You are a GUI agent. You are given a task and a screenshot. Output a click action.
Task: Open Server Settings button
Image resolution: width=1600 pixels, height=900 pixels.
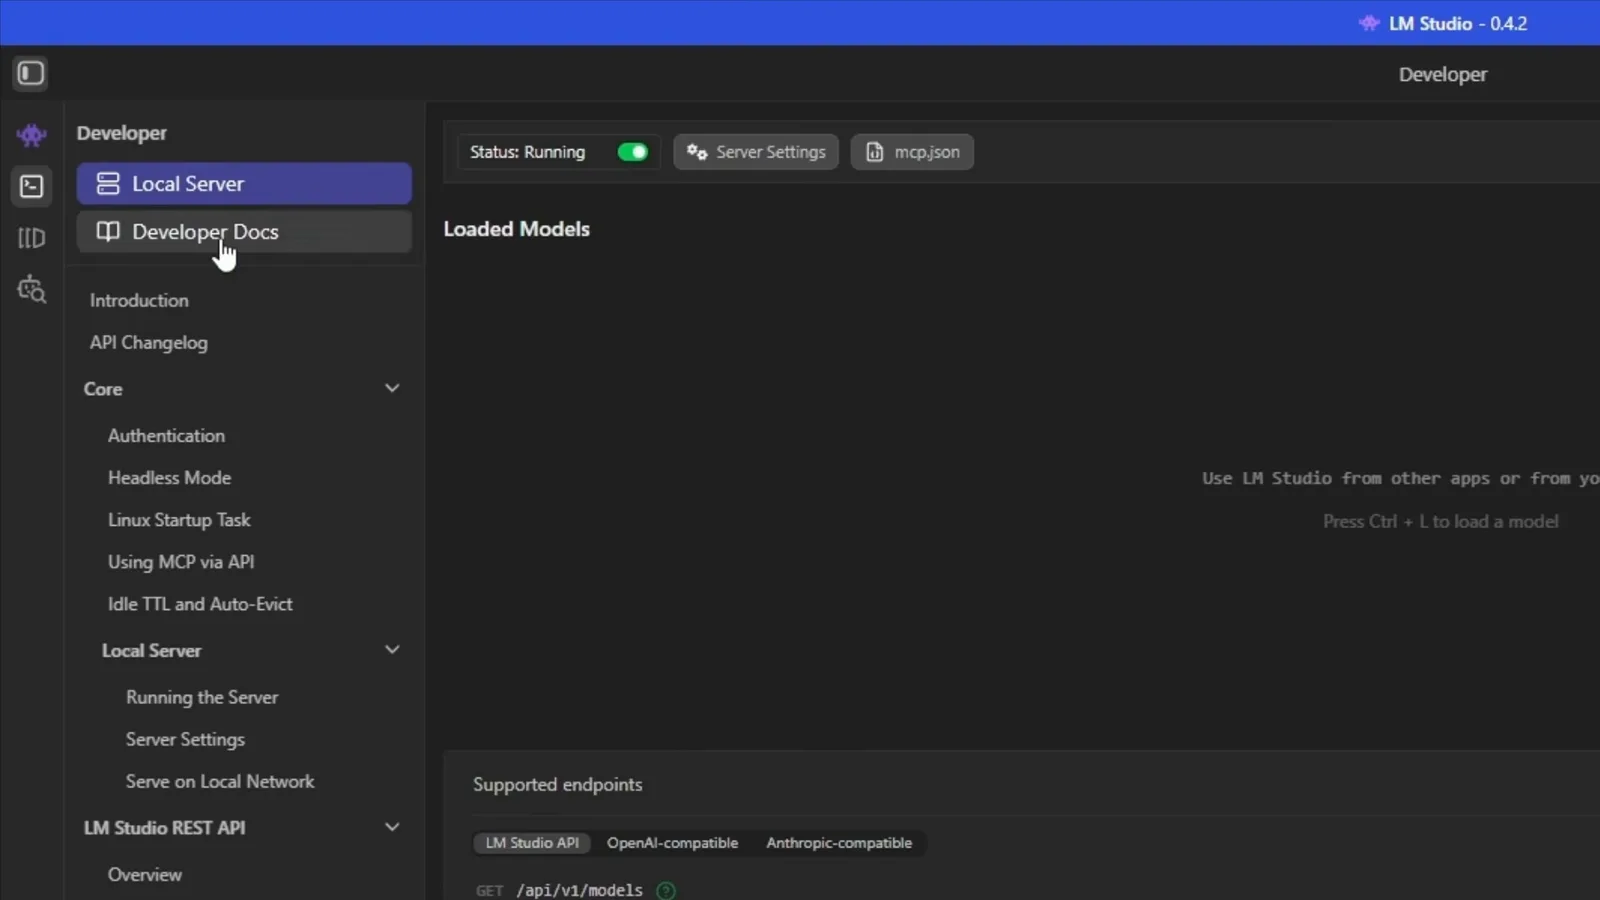pyautogui.click(x=756, y=152)
